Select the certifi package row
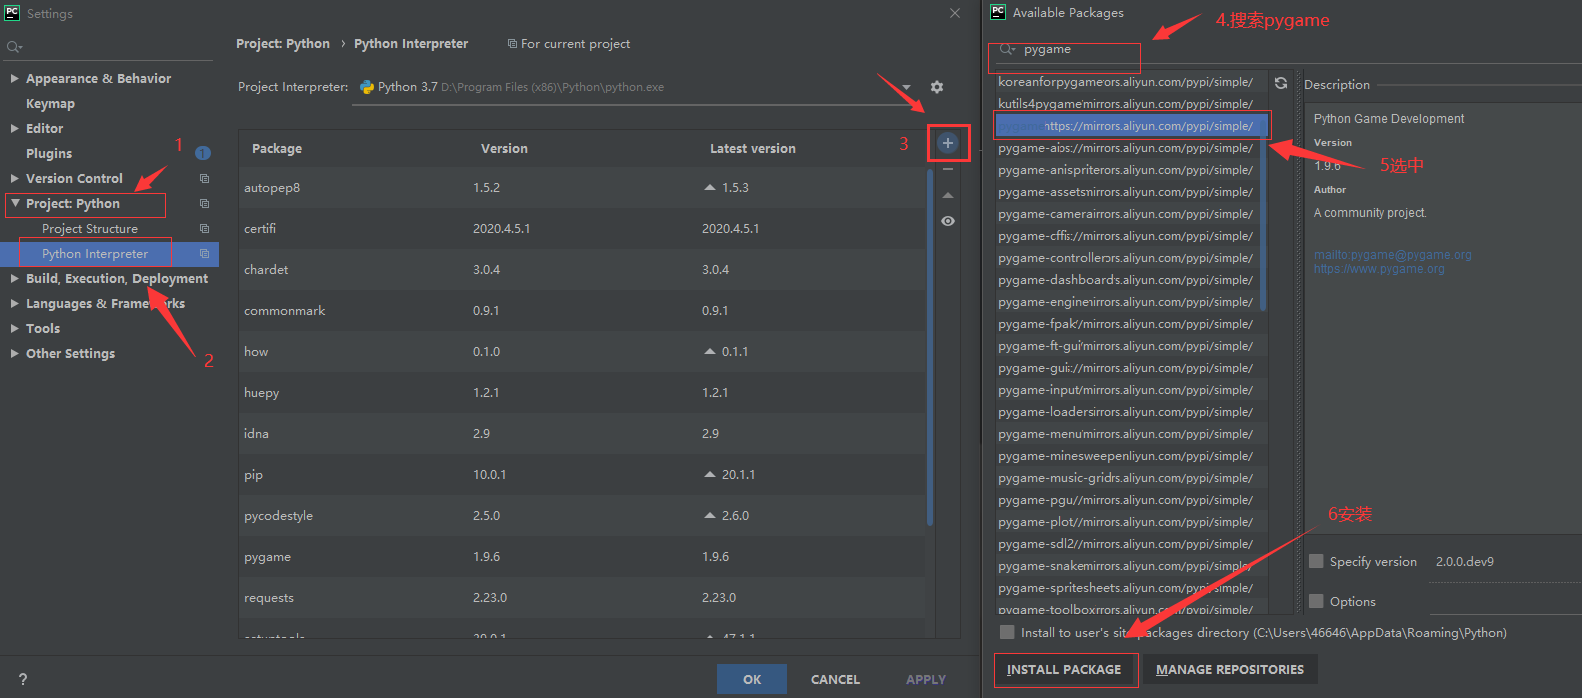This screenshot has height=698, width=1582. pos(582,229)
